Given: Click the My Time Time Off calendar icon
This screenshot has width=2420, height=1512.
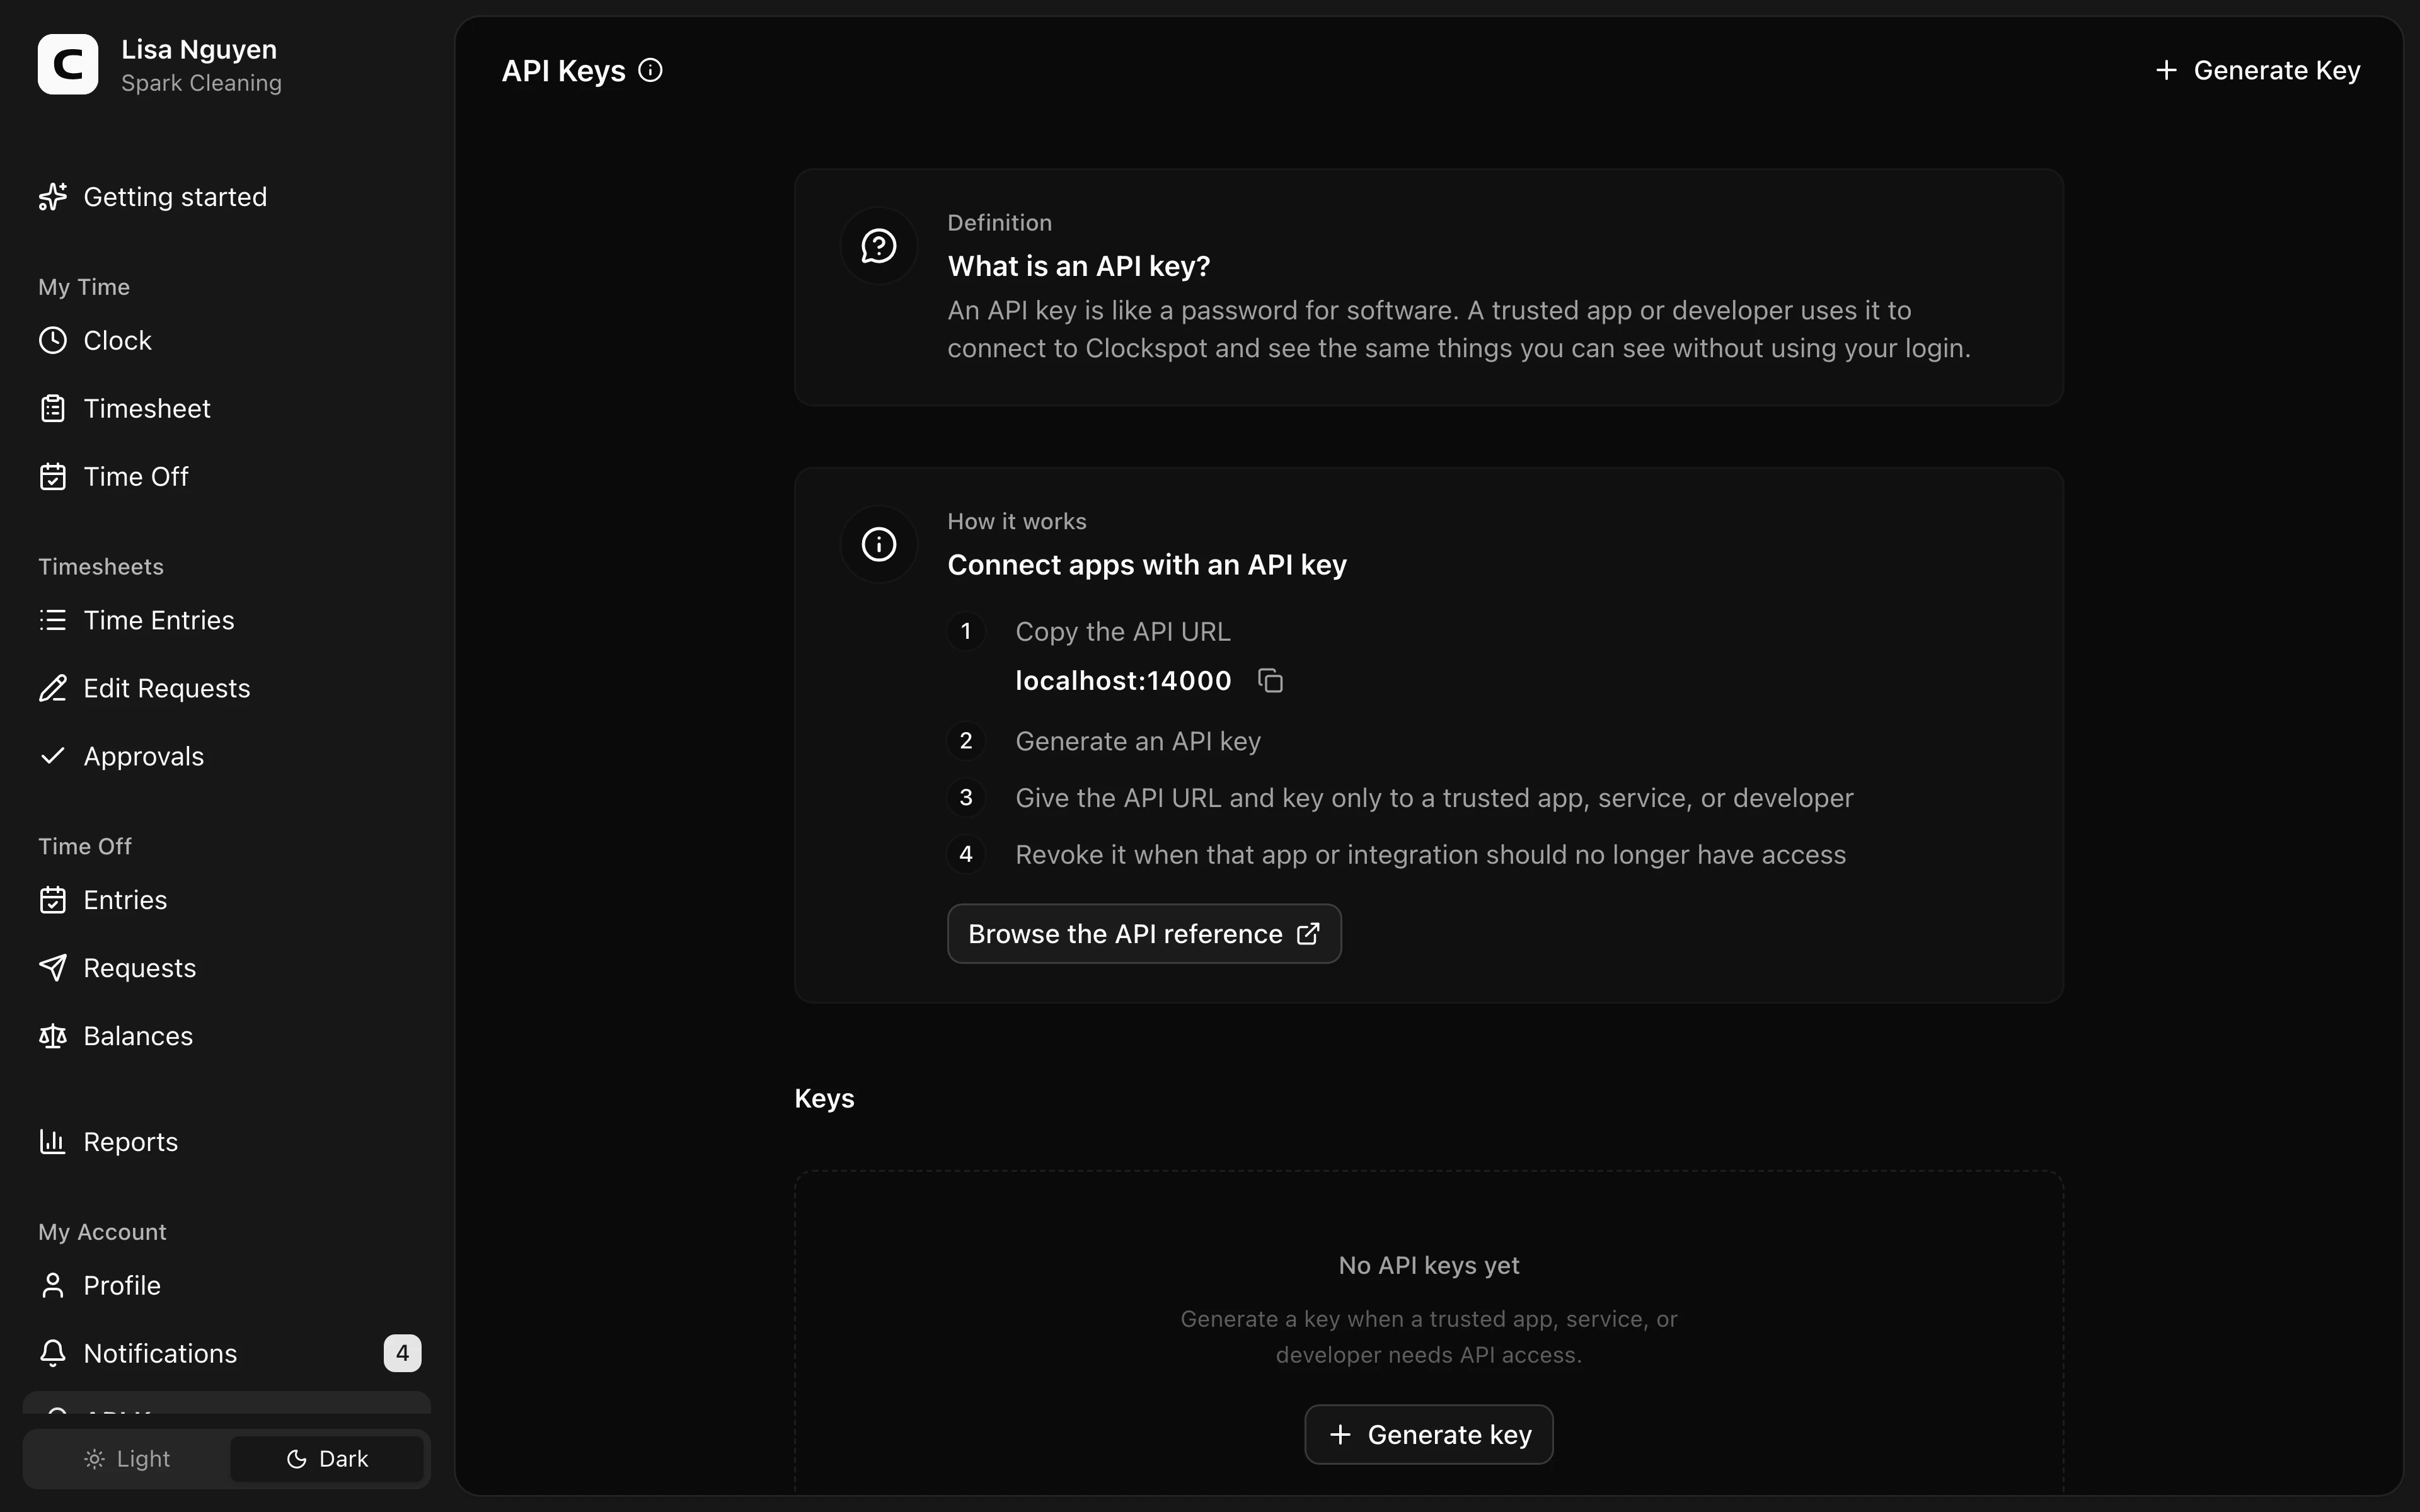Looking at the screenshot, I should [53, 477].
